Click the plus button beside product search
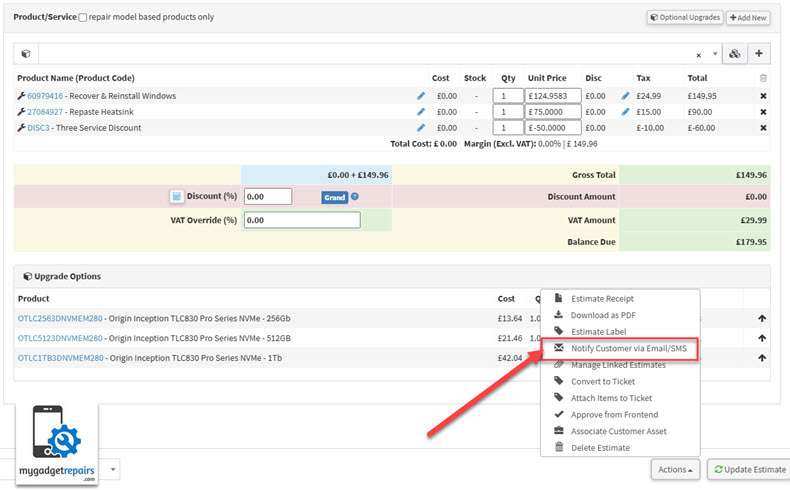 759,53
